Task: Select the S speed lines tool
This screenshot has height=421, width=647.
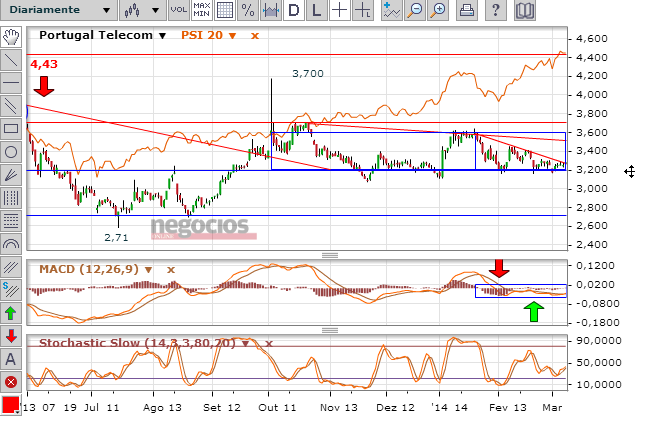Action: coord(11,291)
